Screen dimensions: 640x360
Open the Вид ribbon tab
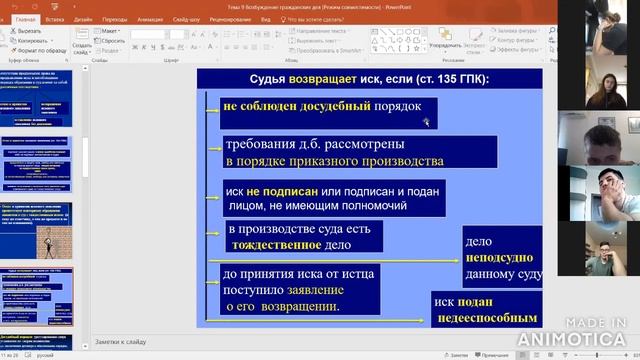(265, 20)
